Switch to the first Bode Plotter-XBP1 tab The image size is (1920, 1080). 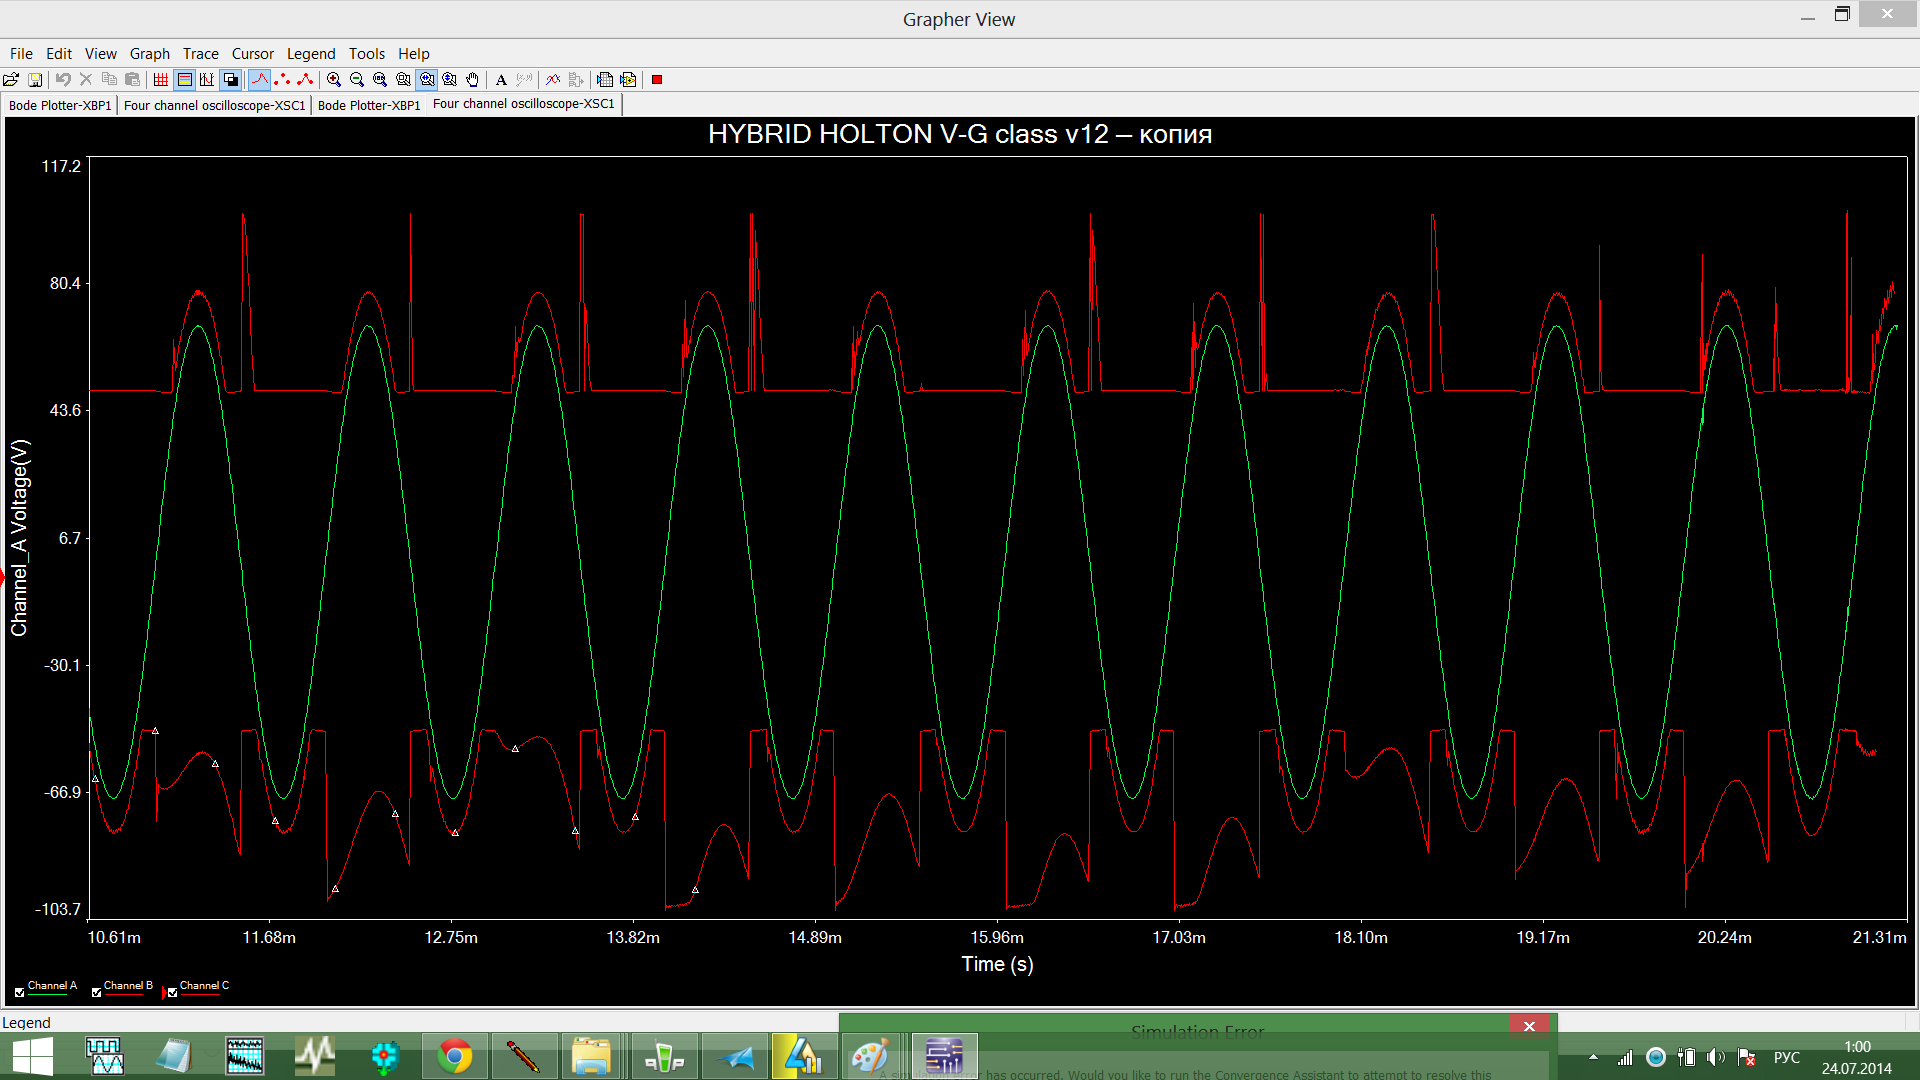coord(60,105)
